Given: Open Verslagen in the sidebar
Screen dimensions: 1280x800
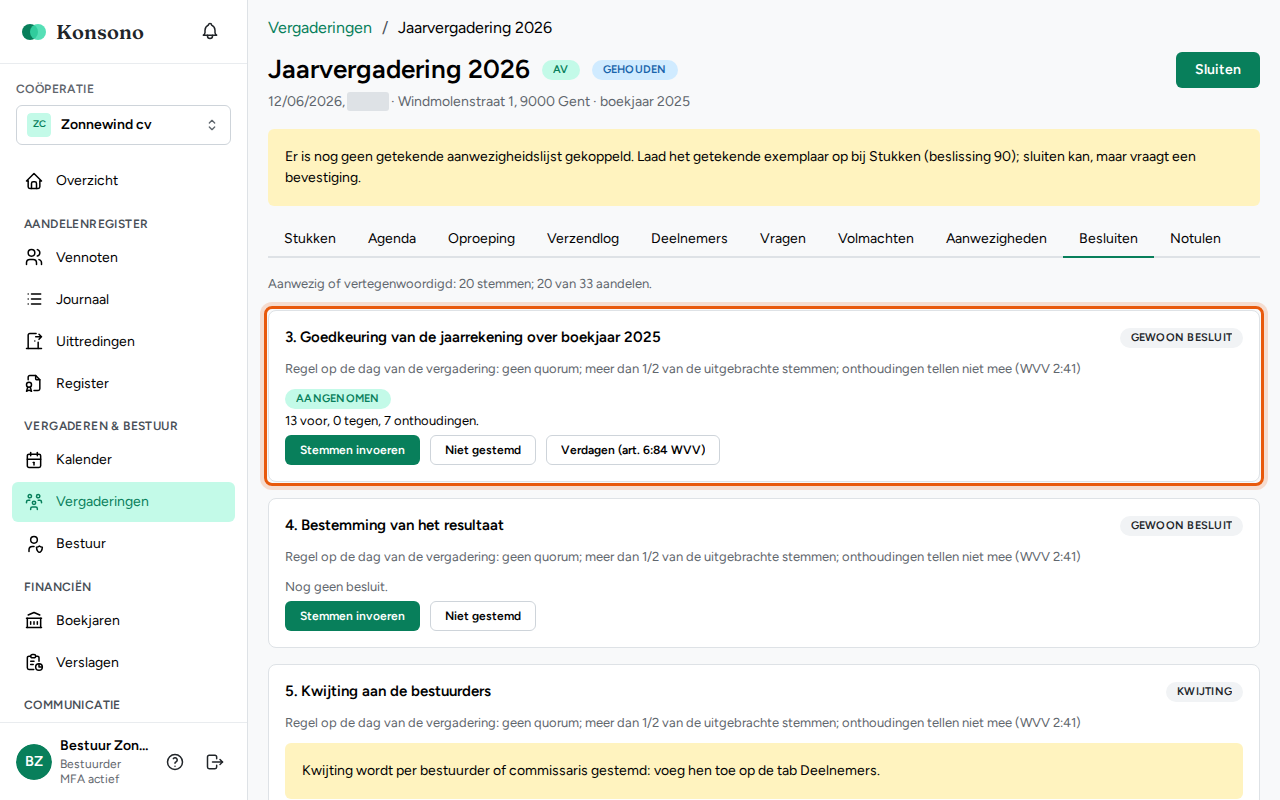Looking at the screenshot, I should click(x=123, y=663).
